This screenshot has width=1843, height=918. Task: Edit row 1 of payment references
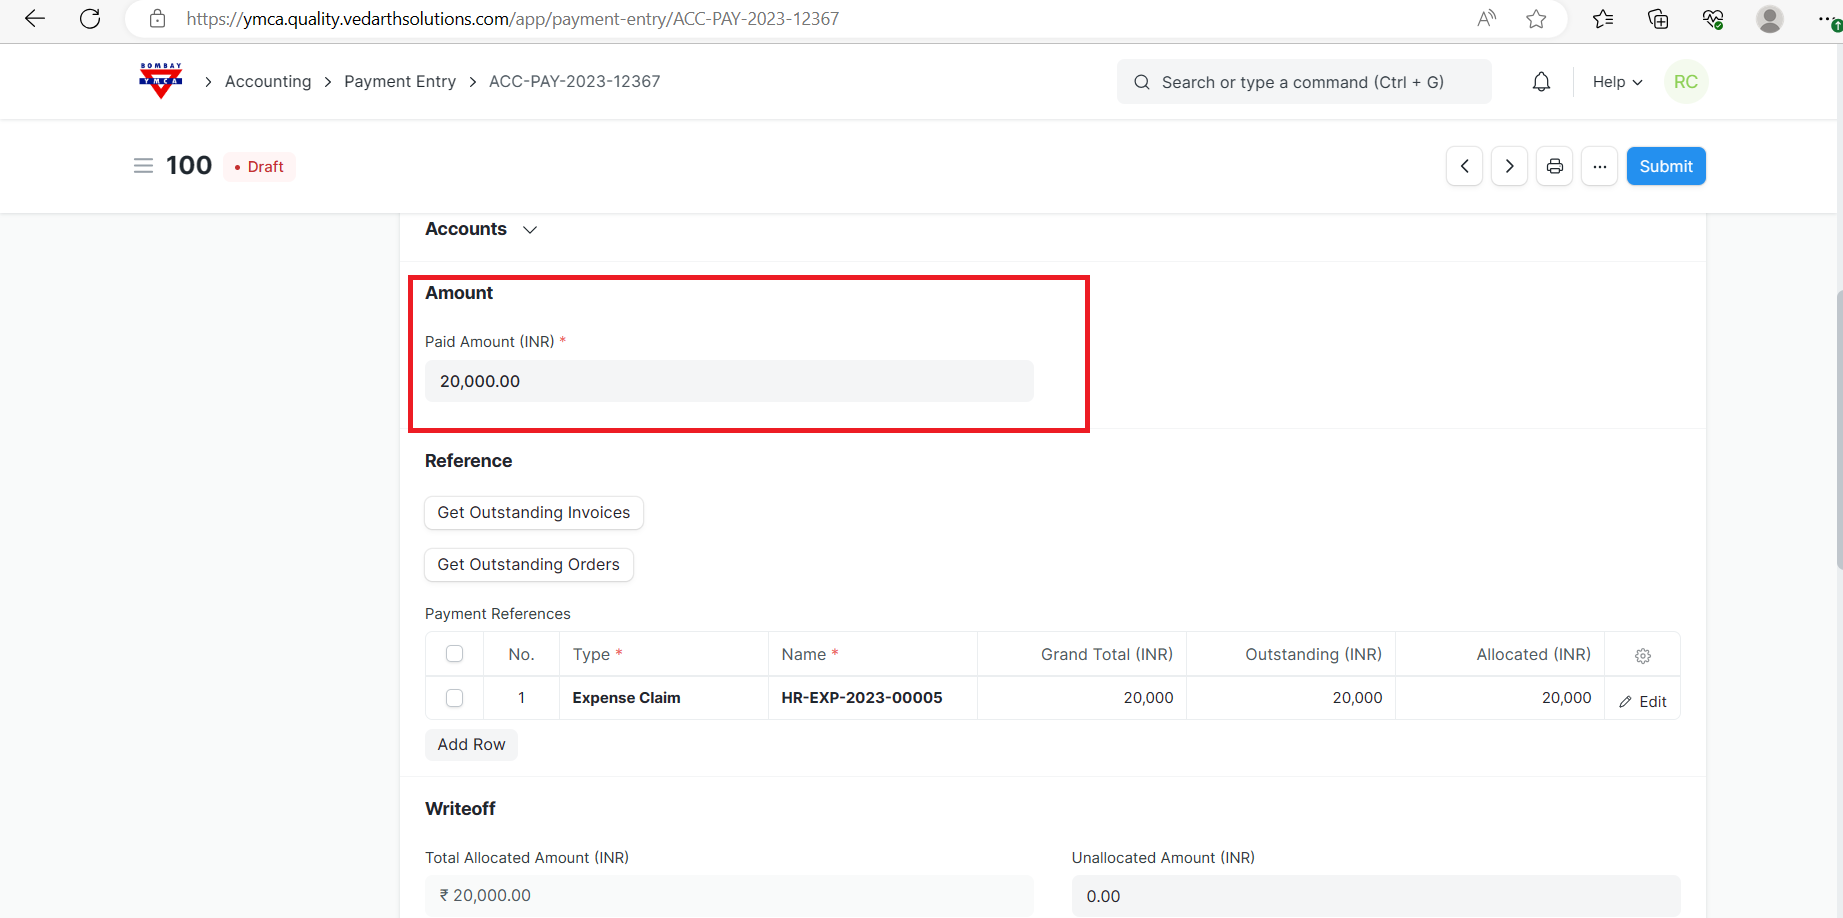coord(1642,702)
